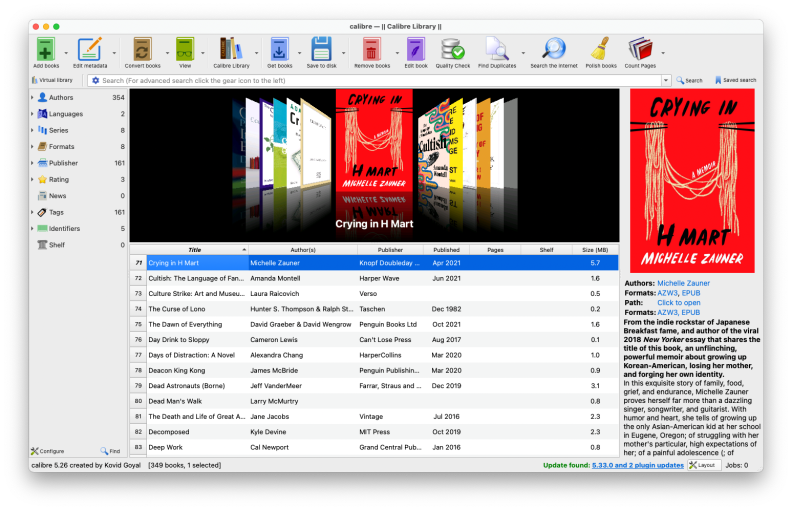This screenshot has height=510, width=792.
Task: Click the Convert books icon
Action: [142, 49]
